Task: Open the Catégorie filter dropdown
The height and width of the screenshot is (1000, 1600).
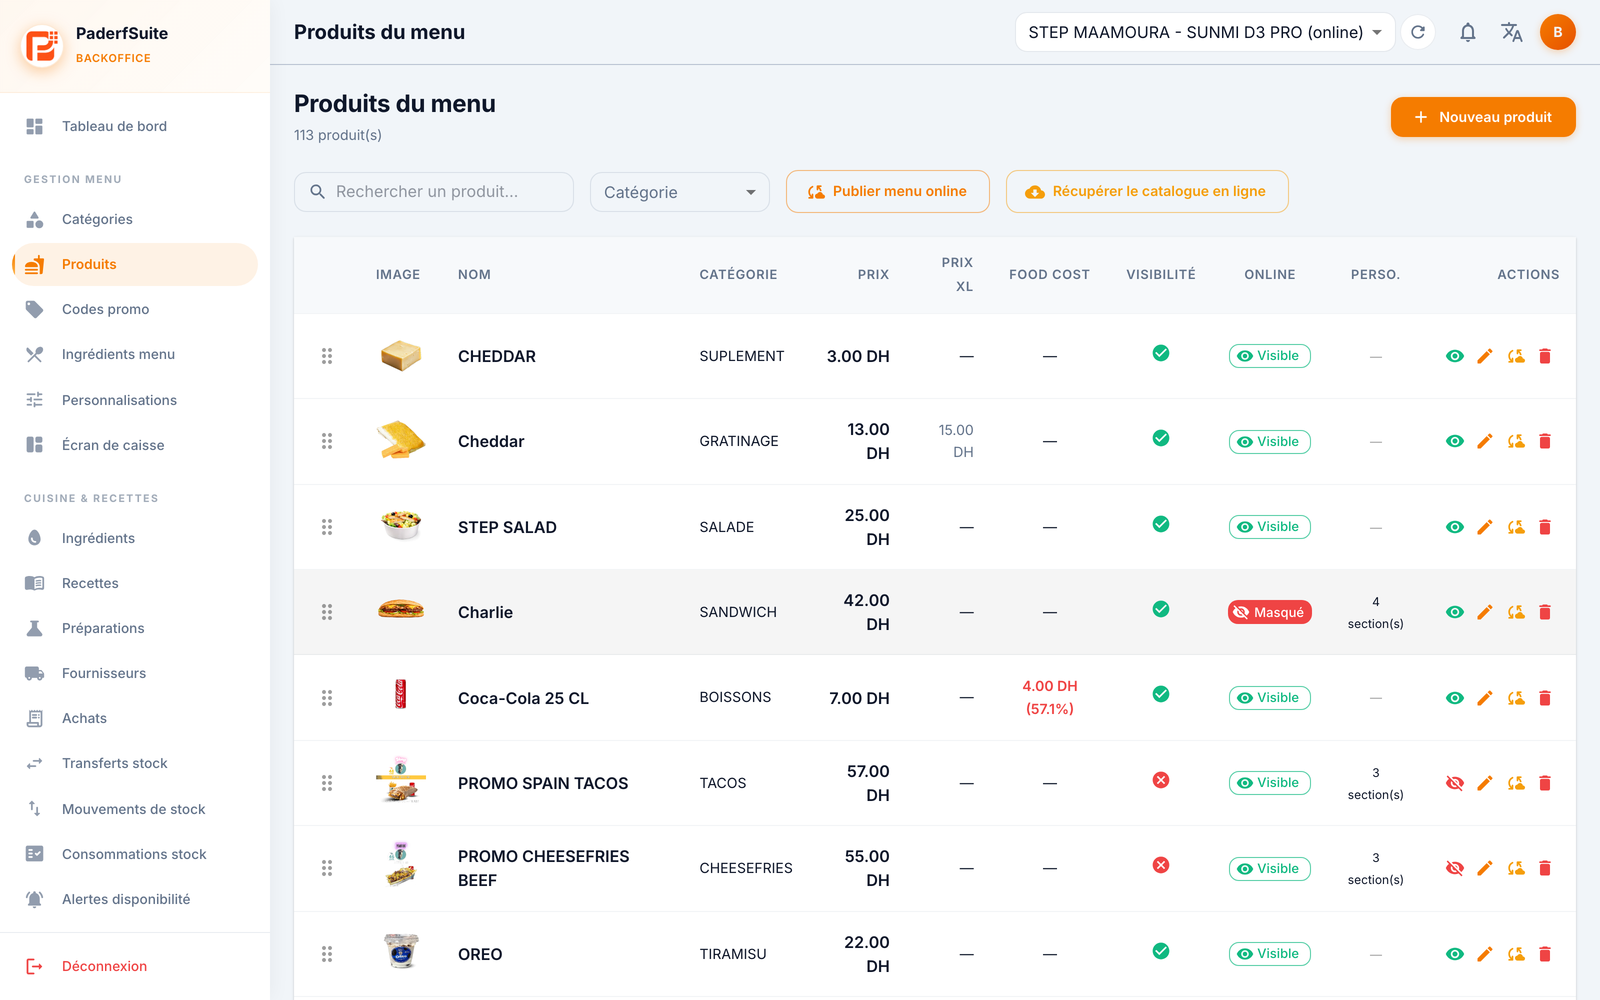Action: click(x=680, y=192)
